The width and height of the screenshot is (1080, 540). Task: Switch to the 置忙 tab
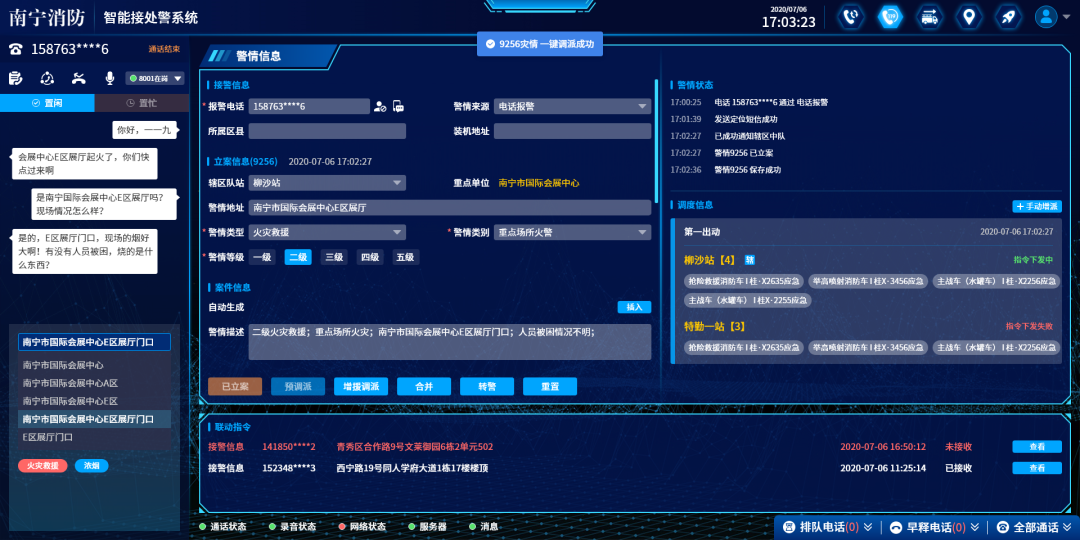[142, 103]
